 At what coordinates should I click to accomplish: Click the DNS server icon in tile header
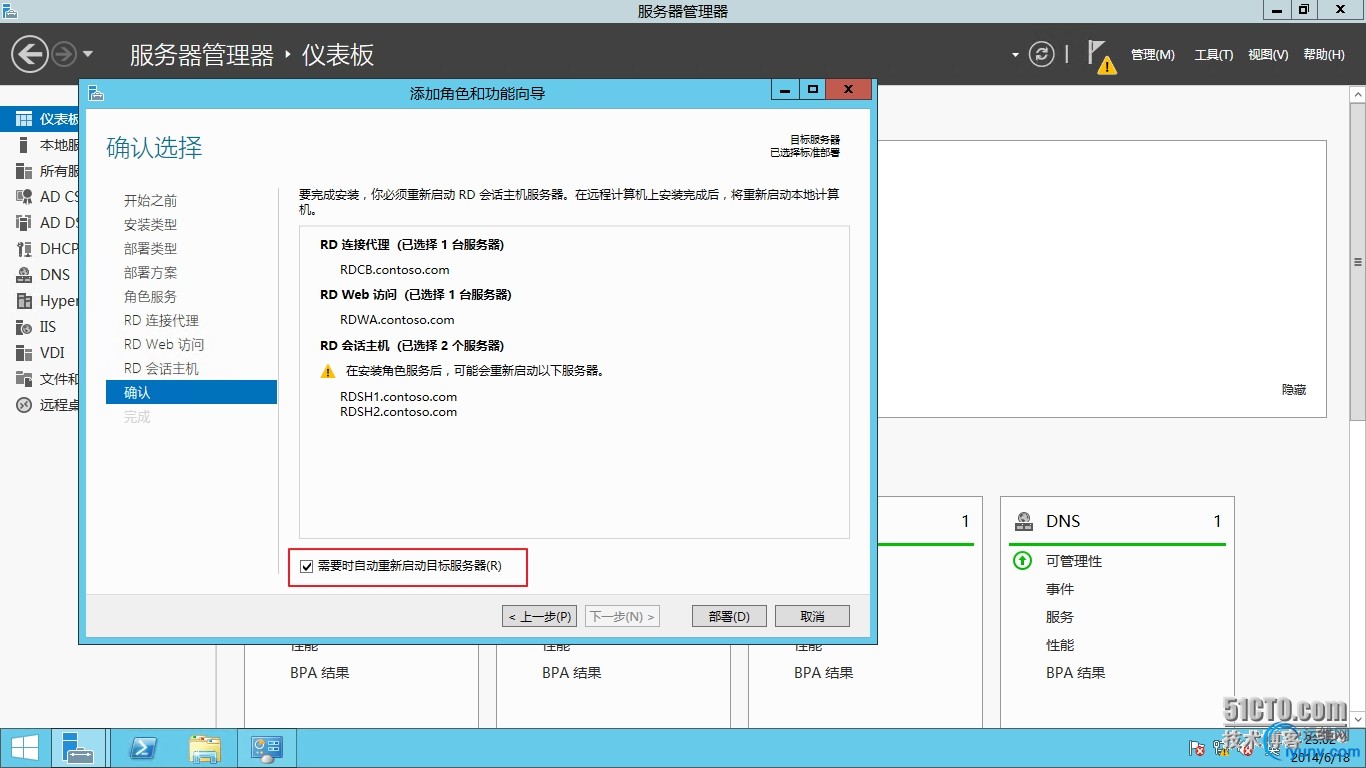tap(1024, 521)
